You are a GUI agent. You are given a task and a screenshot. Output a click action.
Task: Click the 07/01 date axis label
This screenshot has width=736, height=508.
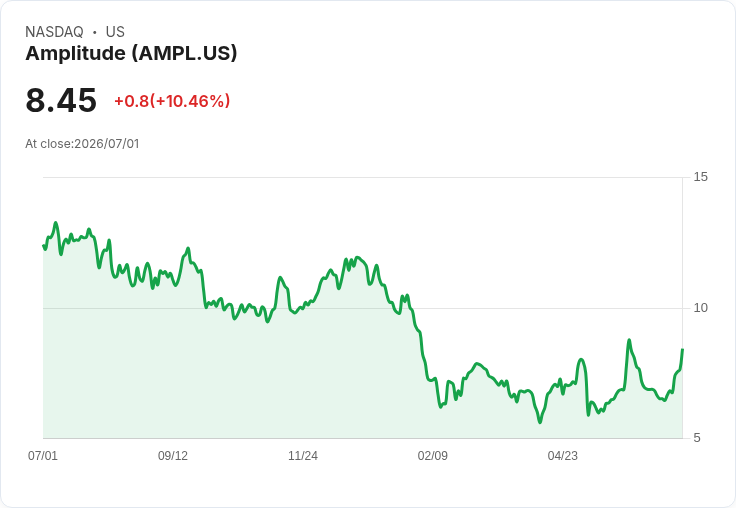(43, 456)
